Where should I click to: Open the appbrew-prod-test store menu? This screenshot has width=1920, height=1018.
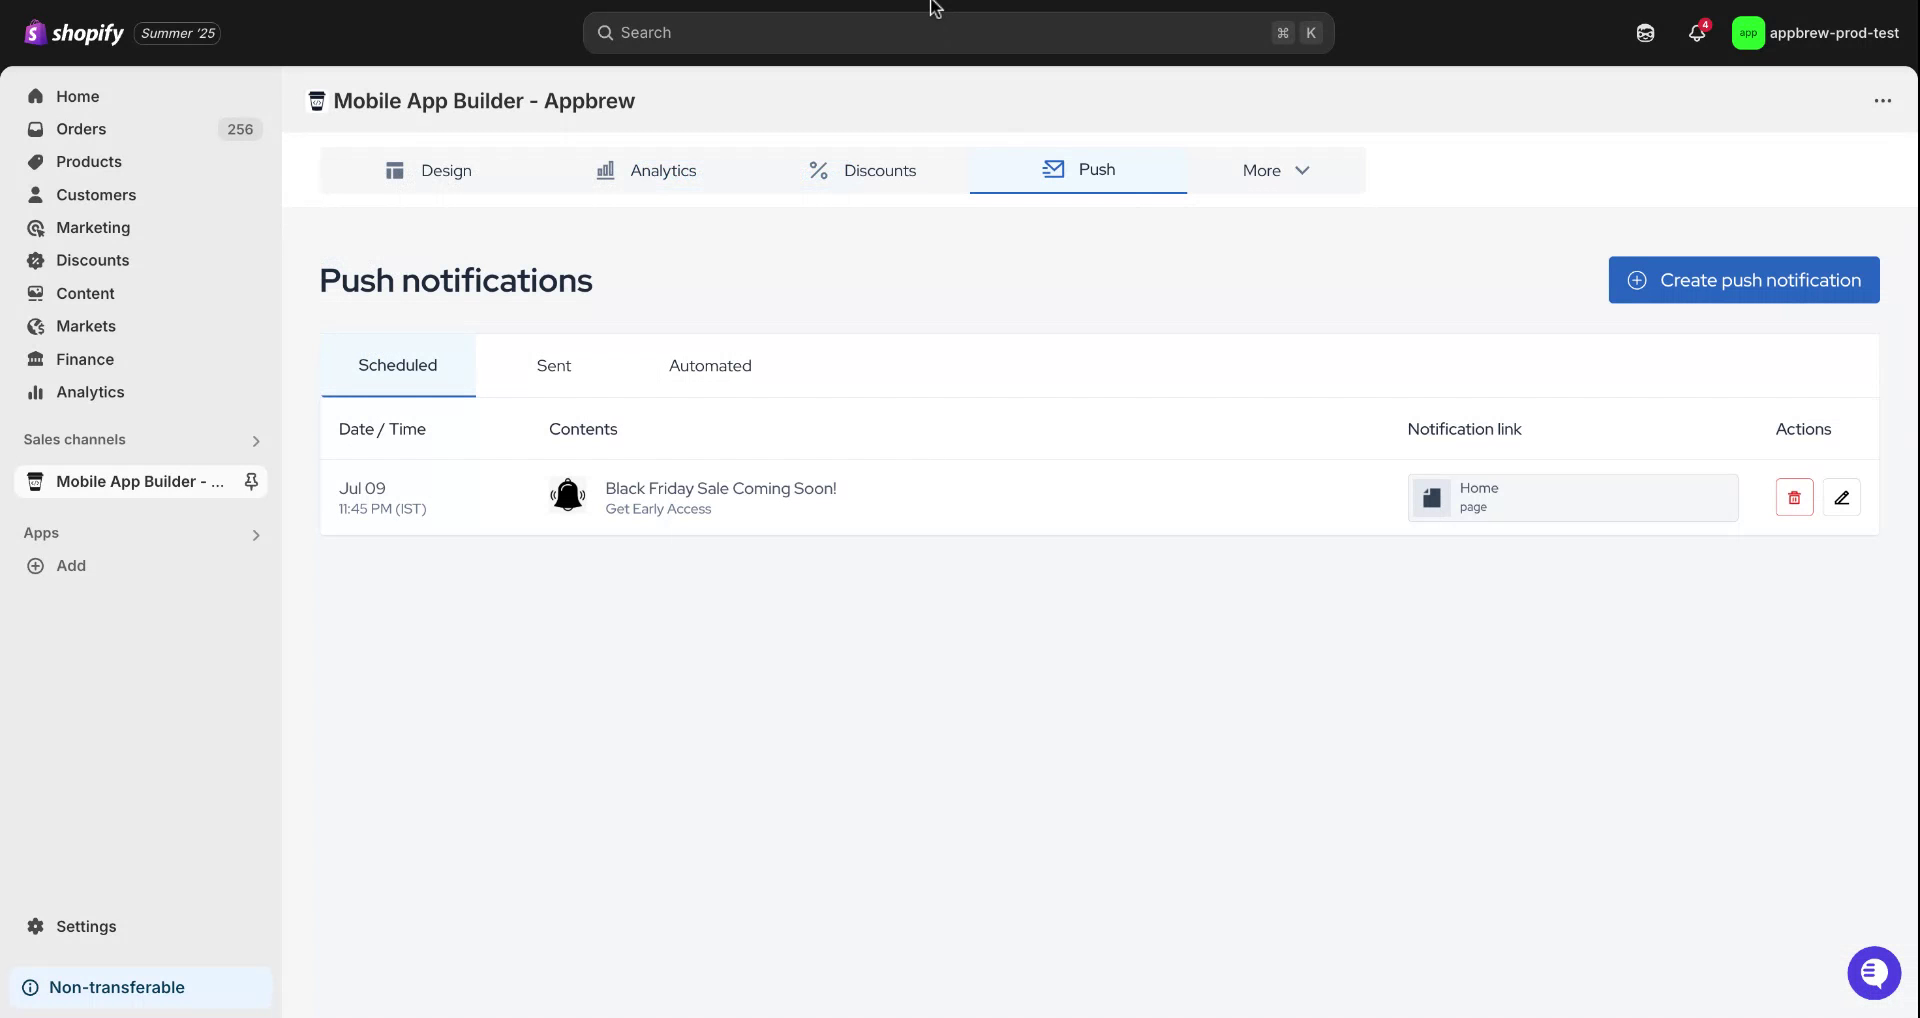click(1816, 33)
